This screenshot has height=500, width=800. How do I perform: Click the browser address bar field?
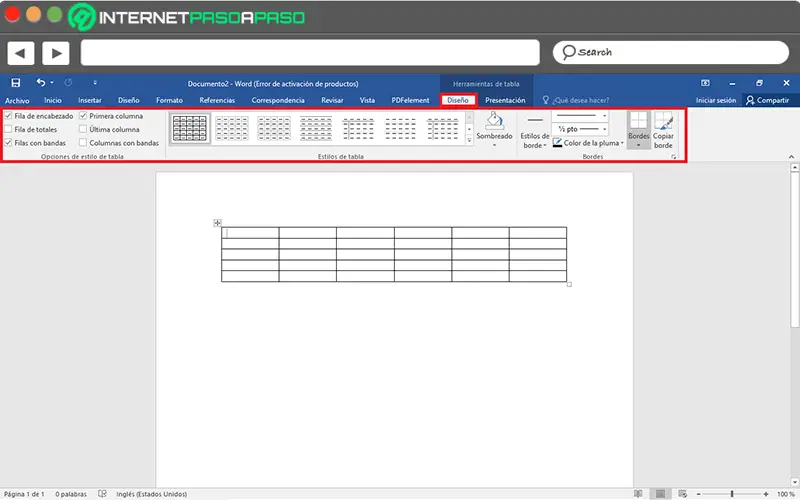click(x=310, y=53)
